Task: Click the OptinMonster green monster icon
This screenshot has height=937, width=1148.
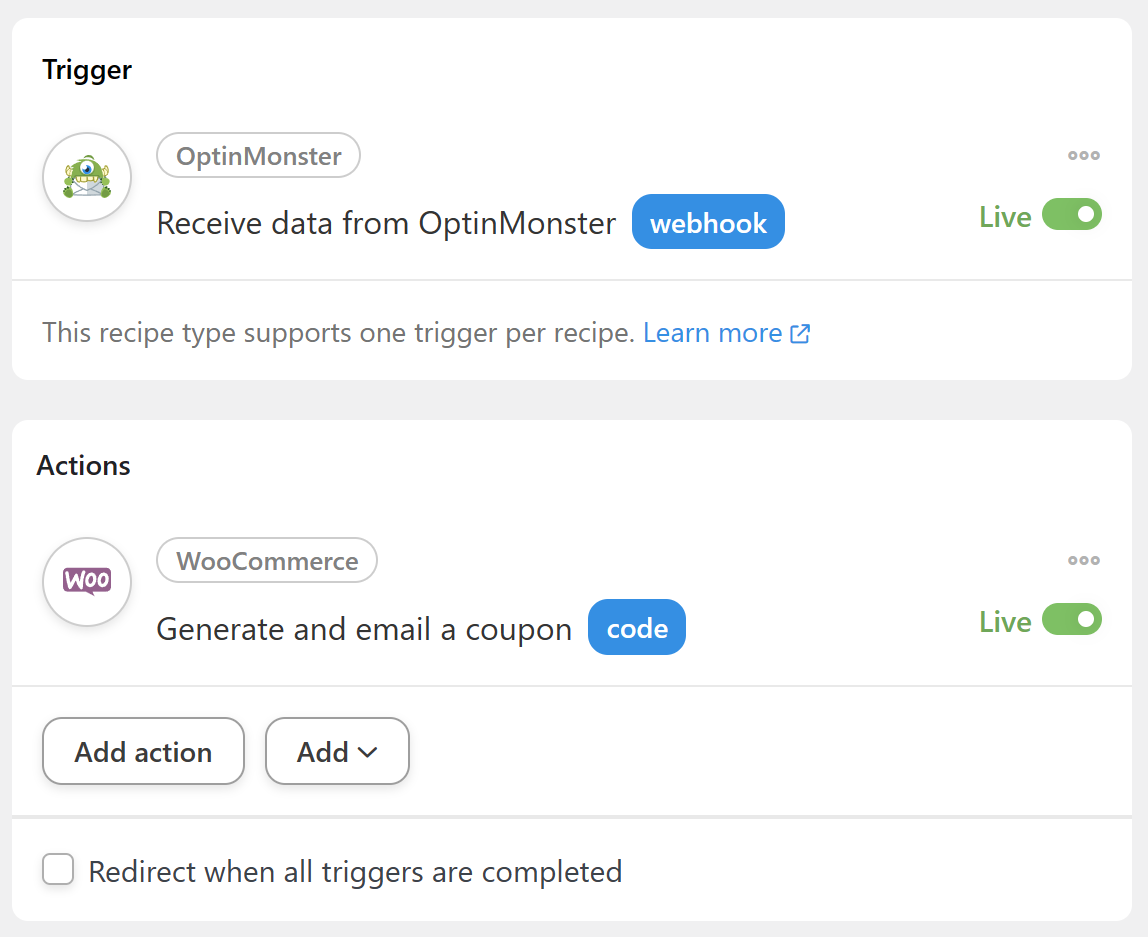Action: [87, 177]
